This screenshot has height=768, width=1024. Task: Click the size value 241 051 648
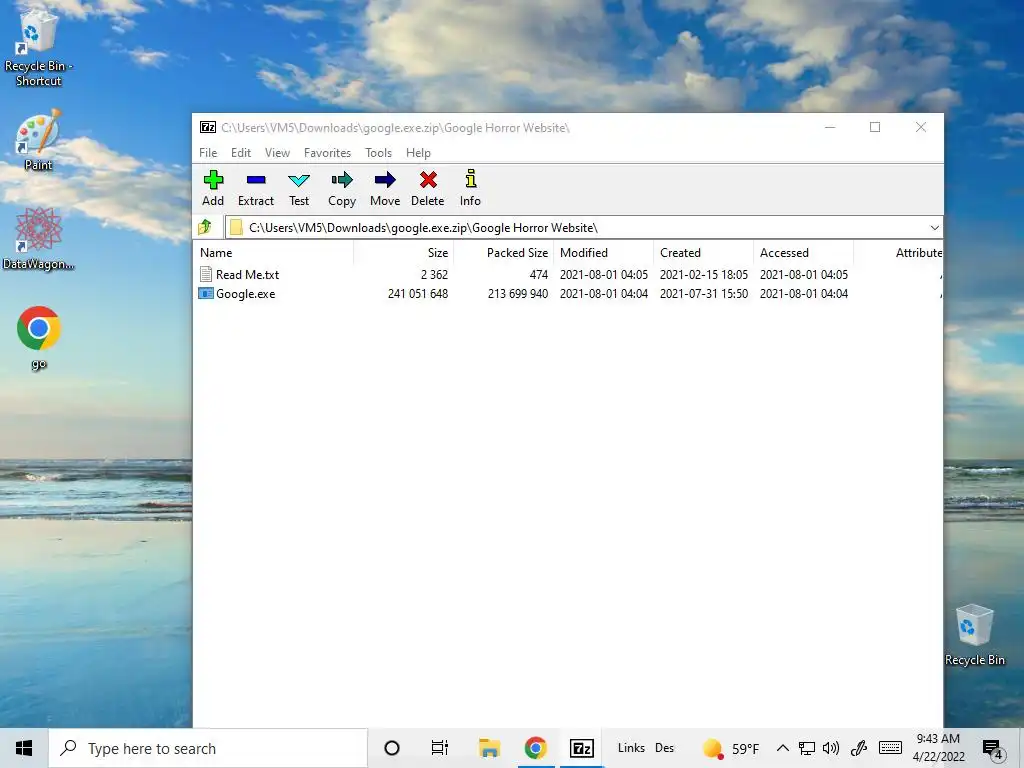[418, 294]
